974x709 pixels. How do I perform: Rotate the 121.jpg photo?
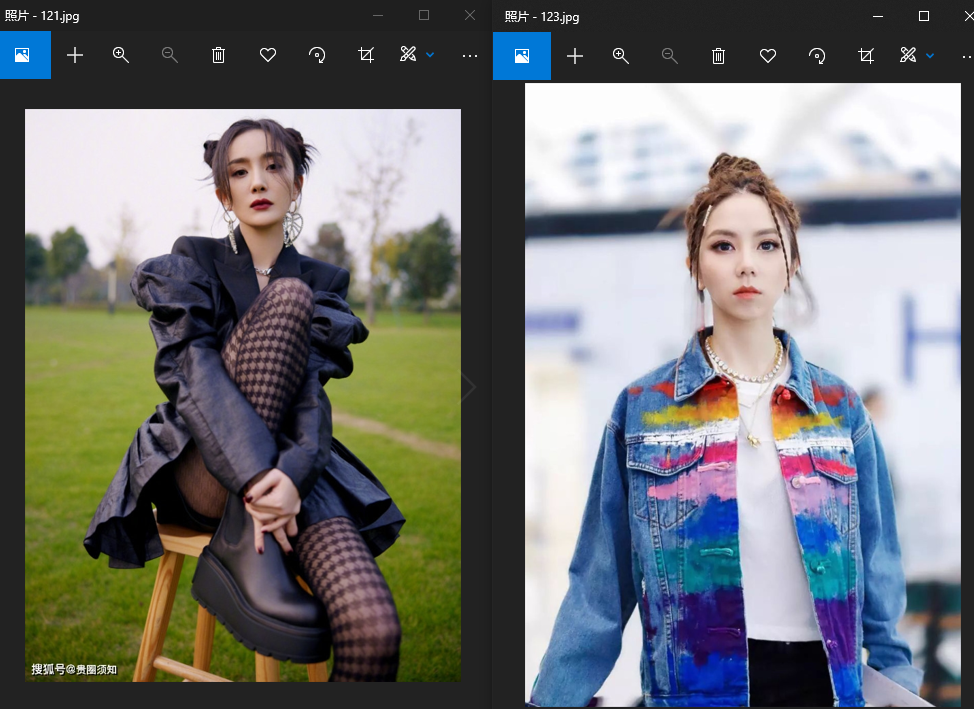[x=317, y=55]
